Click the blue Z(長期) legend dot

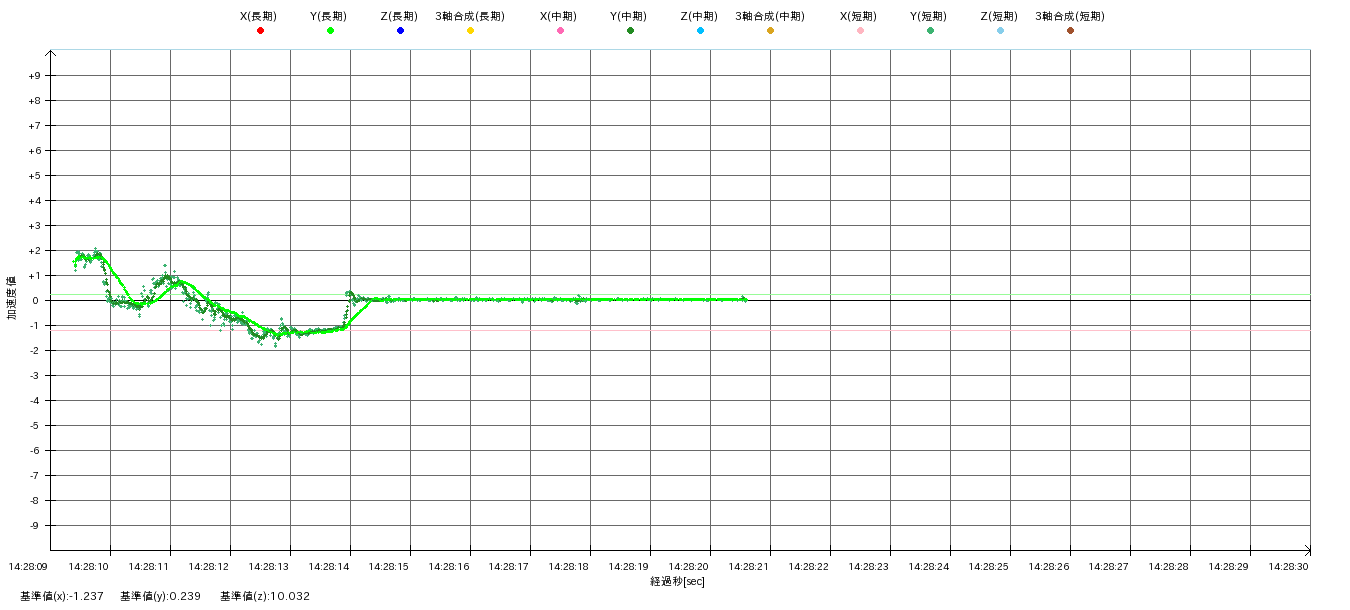coord(400,31)
